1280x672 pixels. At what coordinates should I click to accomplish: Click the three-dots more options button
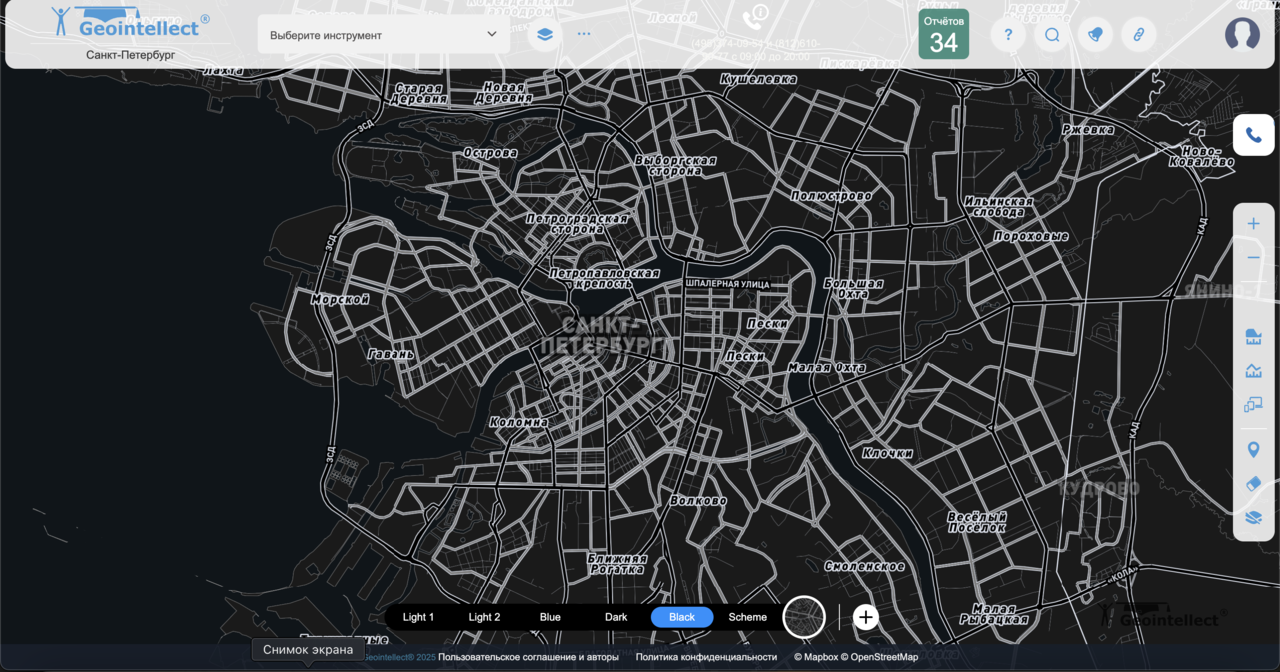pyautogui.click(x=584, y=34)
